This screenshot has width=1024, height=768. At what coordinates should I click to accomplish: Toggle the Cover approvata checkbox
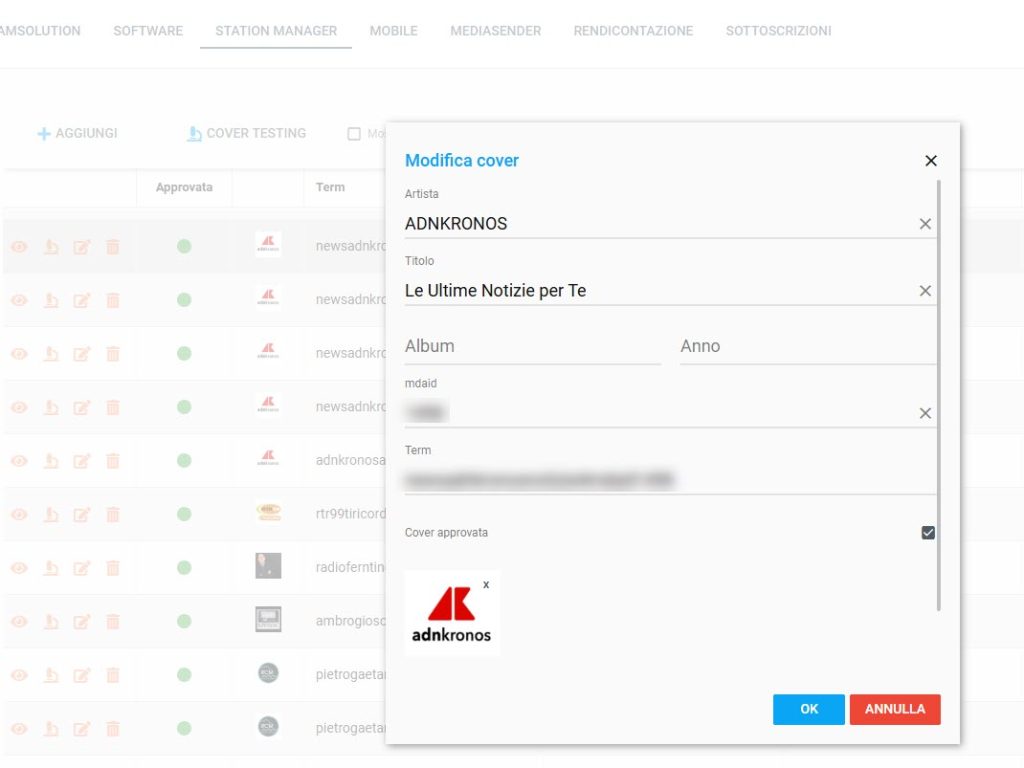pyautogui.click(x=928, y=533)
